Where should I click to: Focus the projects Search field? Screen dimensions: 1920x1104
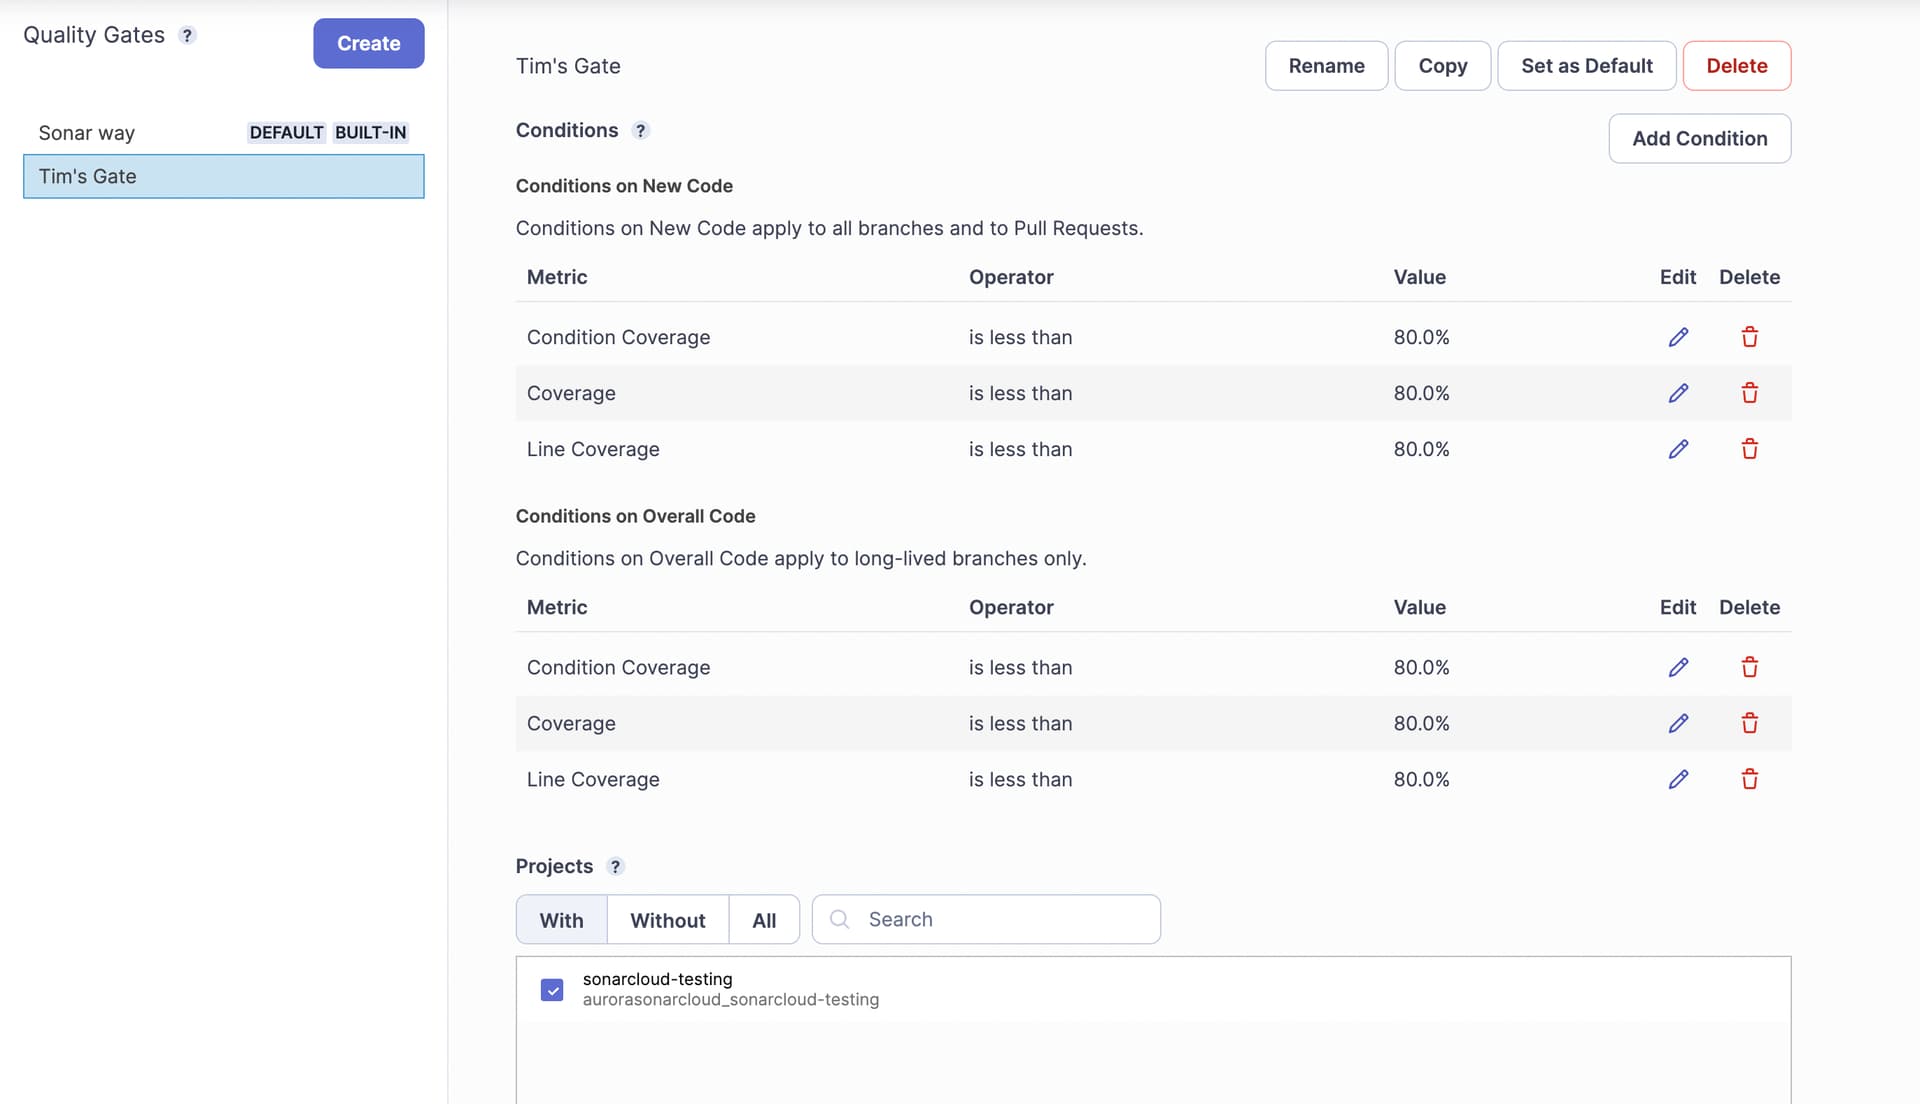[1000, 920]
